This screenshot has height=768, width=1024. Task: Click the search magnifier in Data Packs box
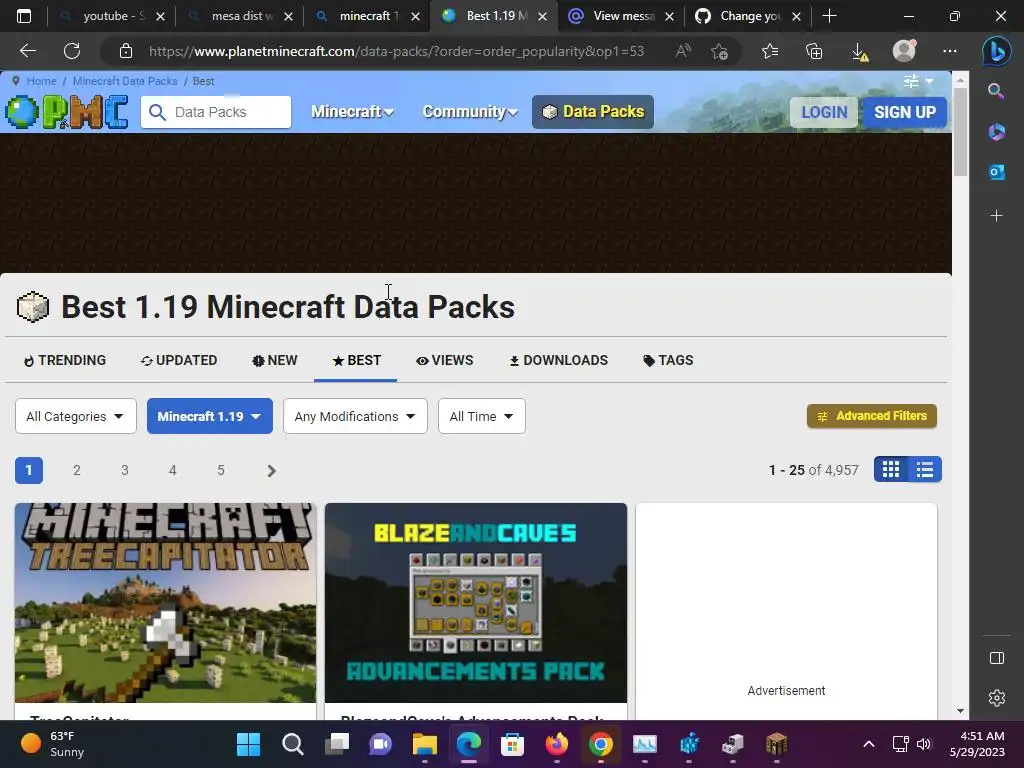pos(157,112)
